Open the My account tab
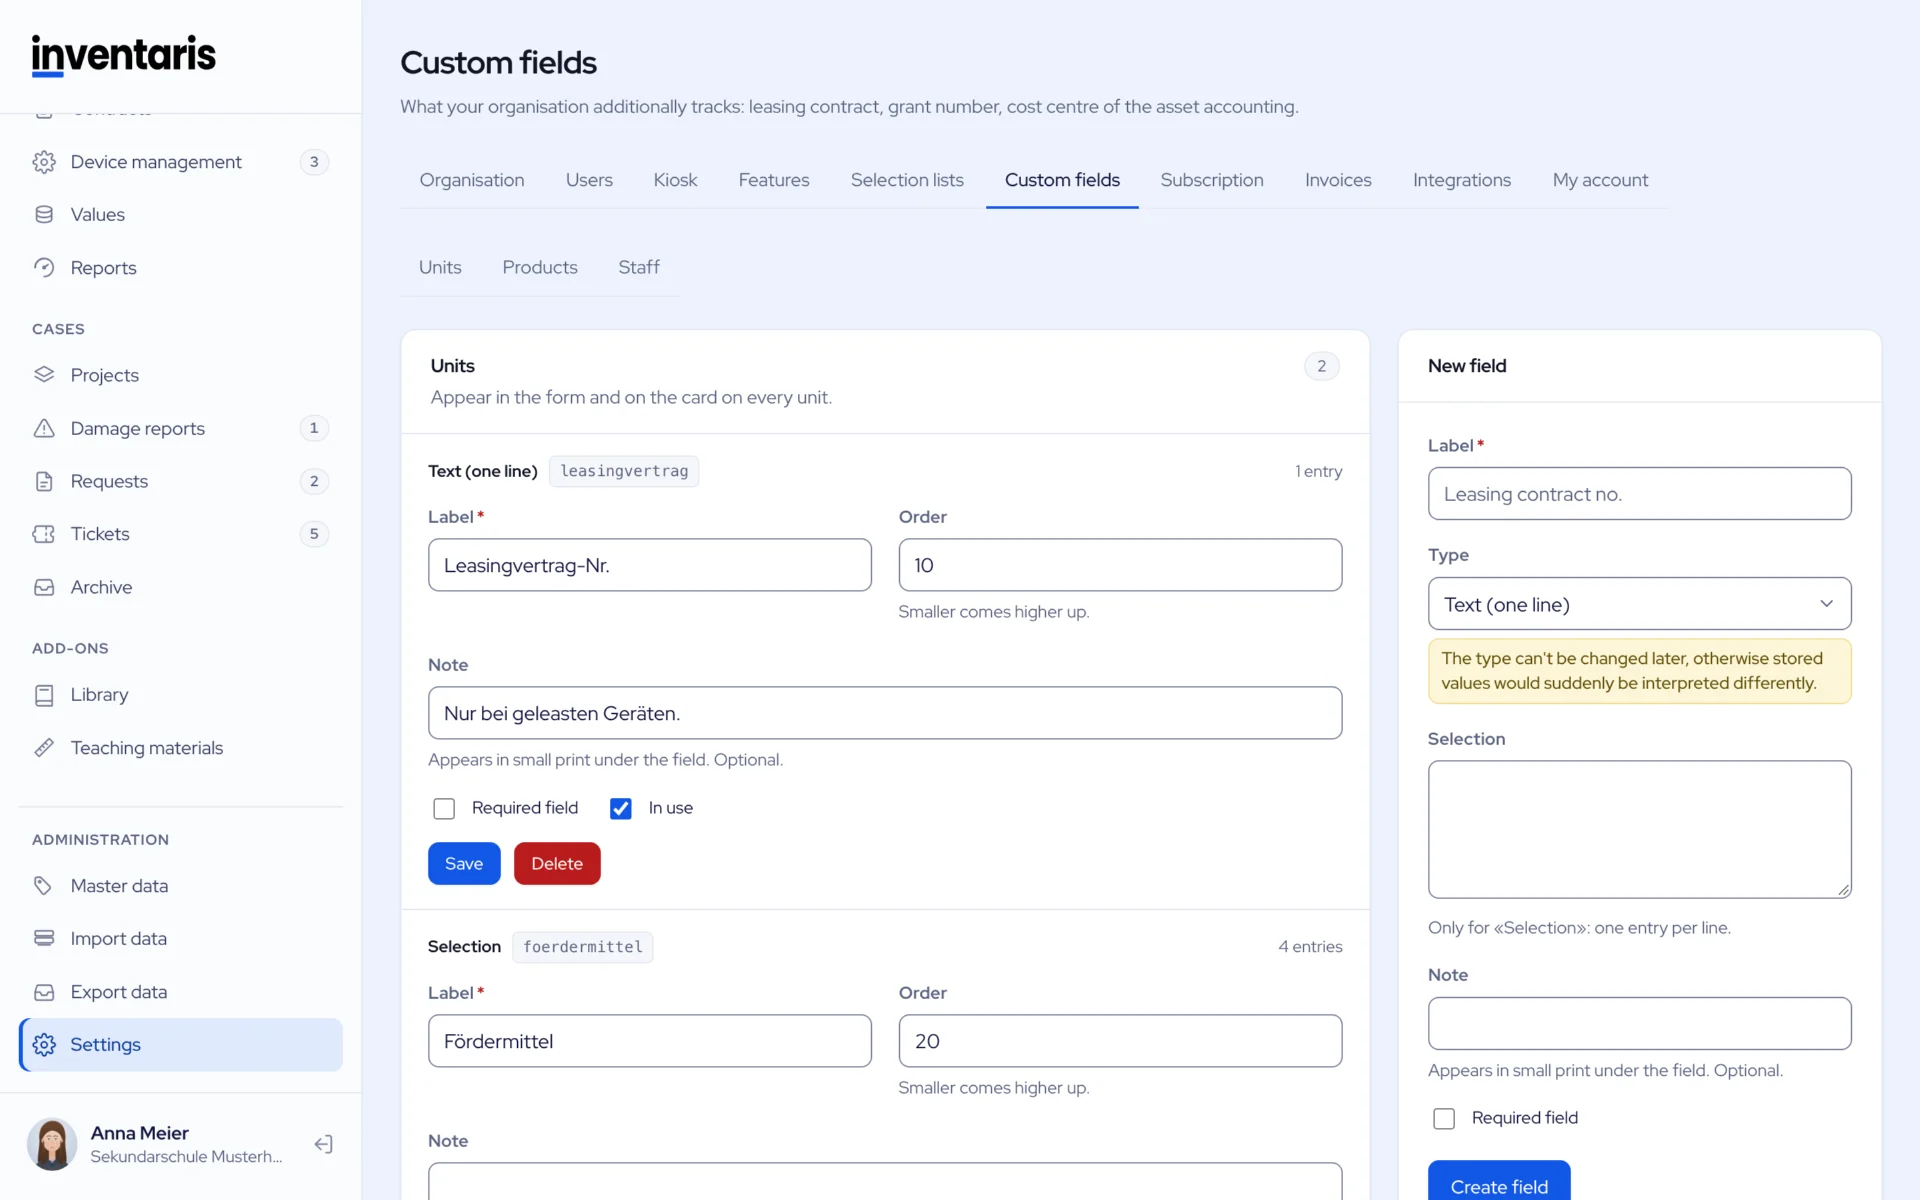This screenshot has height=1200, width=1920. click(1600, 180)
